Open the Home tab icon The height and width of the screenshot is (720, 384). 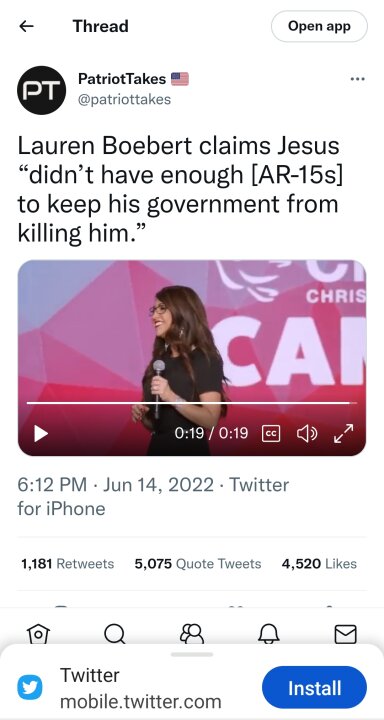(39, 634)
